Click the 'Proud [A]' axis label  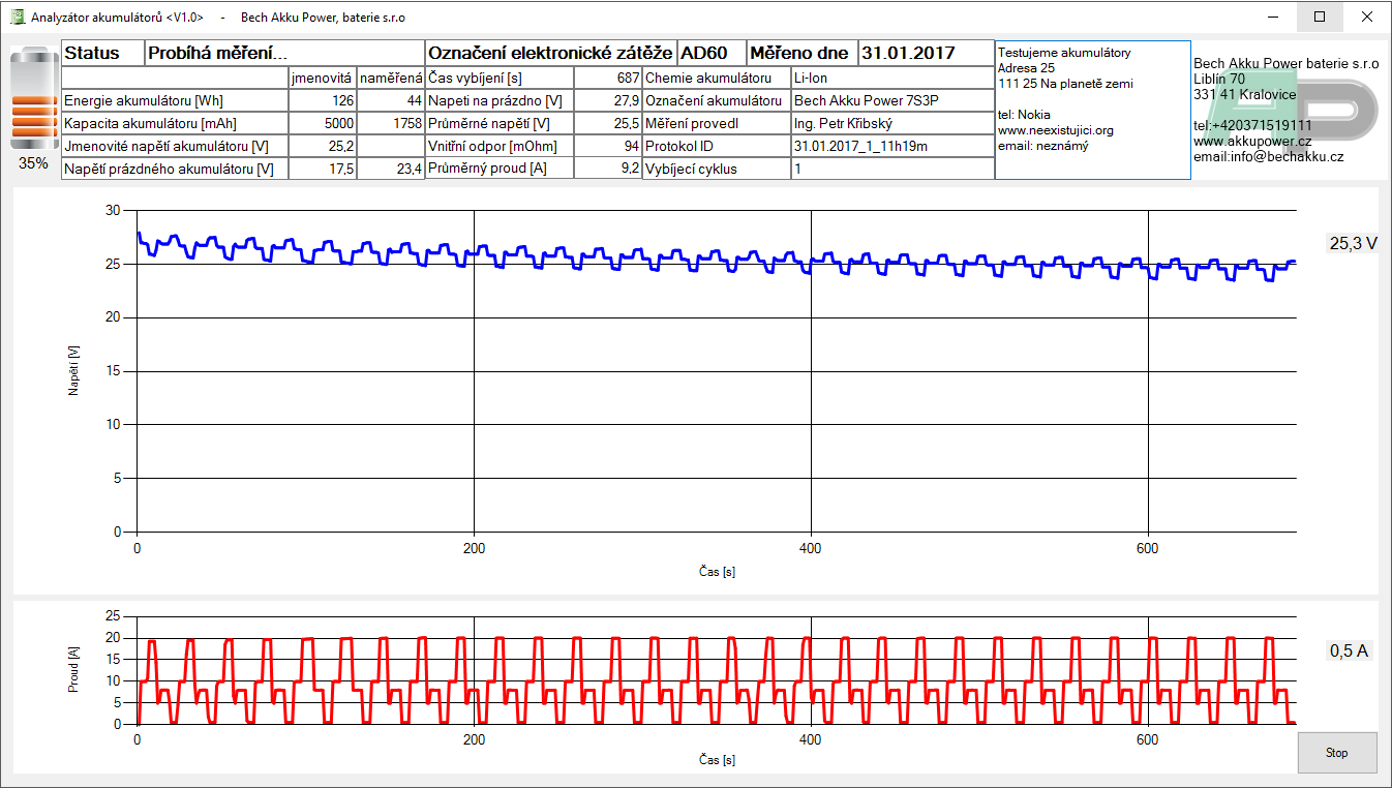pyautogui.click(x=73, y=669)
